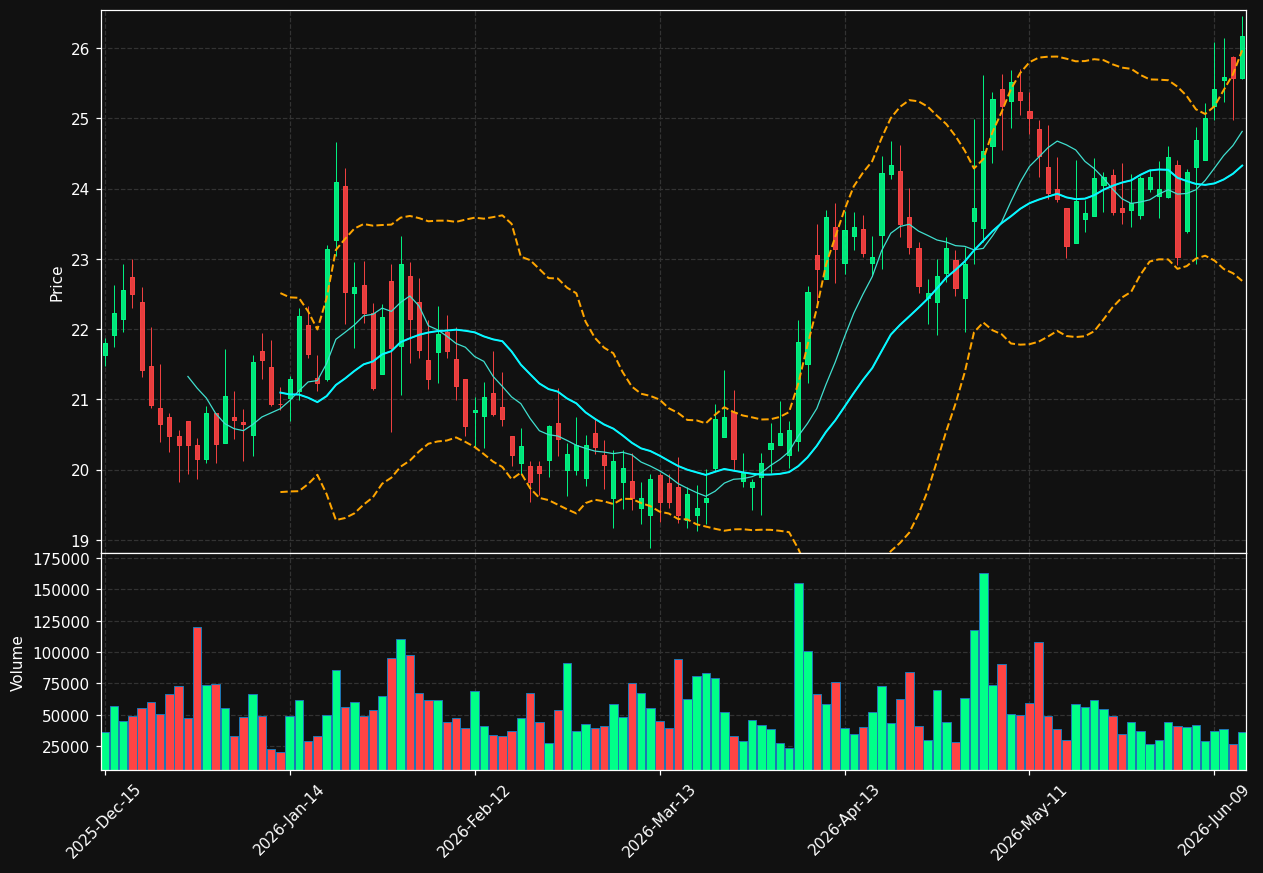1263x873 pixels.
Task: Click the price axis value 21
Action: pyautogui.click(x=81, y=400)
